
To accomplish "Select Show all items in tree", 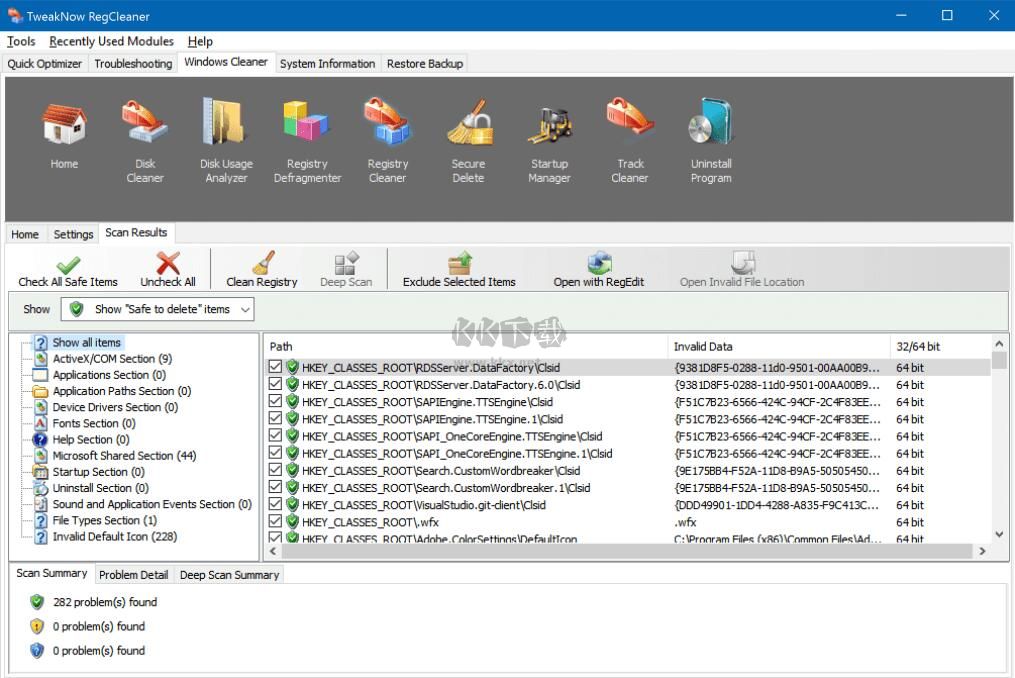I will (87, 343).
